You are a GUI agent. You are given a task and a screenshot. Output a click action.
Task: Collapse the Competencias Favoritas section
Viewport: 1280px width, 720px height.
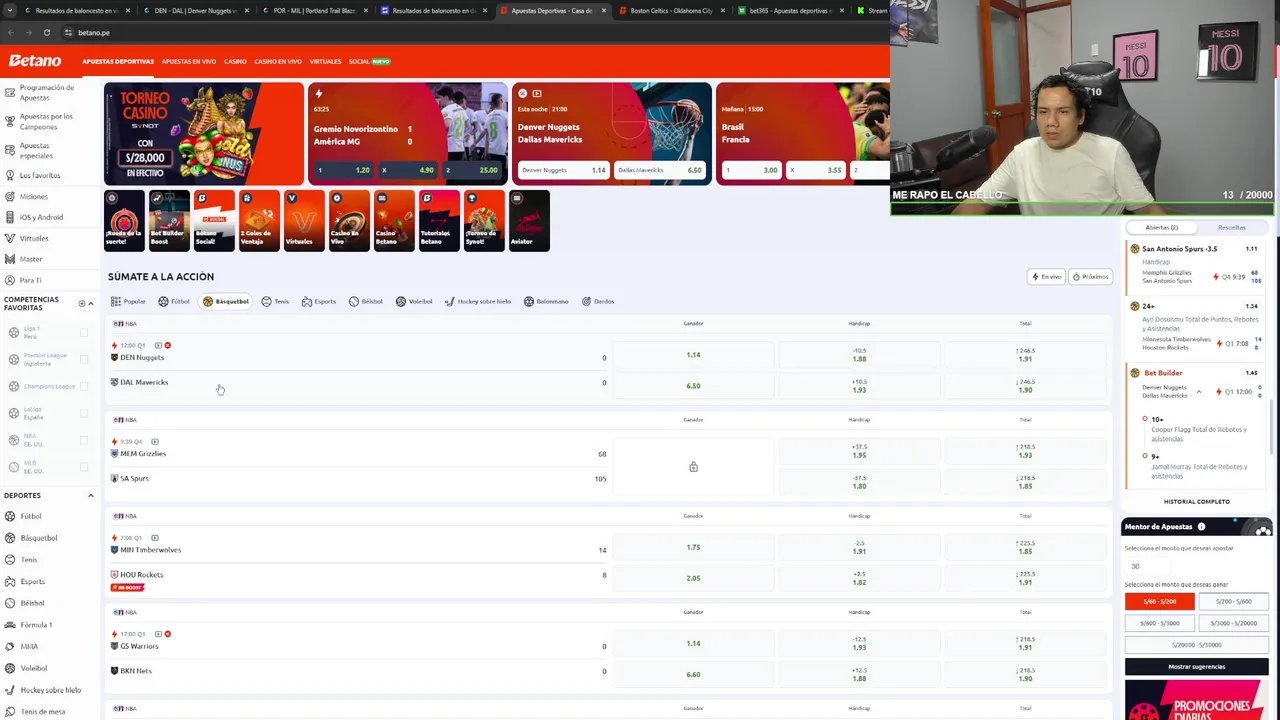[x=90, y=303]
